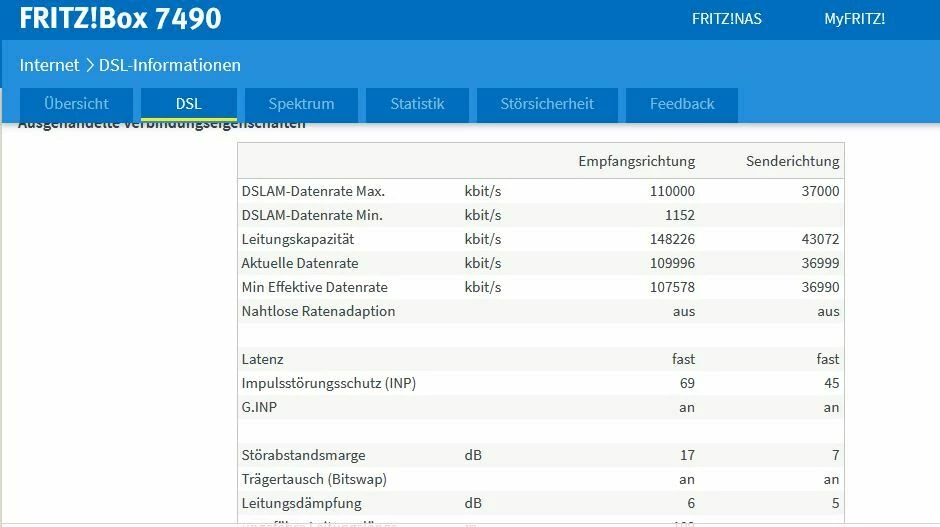Select the Leitungsdämpfung row label
The height and width of the screenshot is (527, 940).
click(302, 503)
